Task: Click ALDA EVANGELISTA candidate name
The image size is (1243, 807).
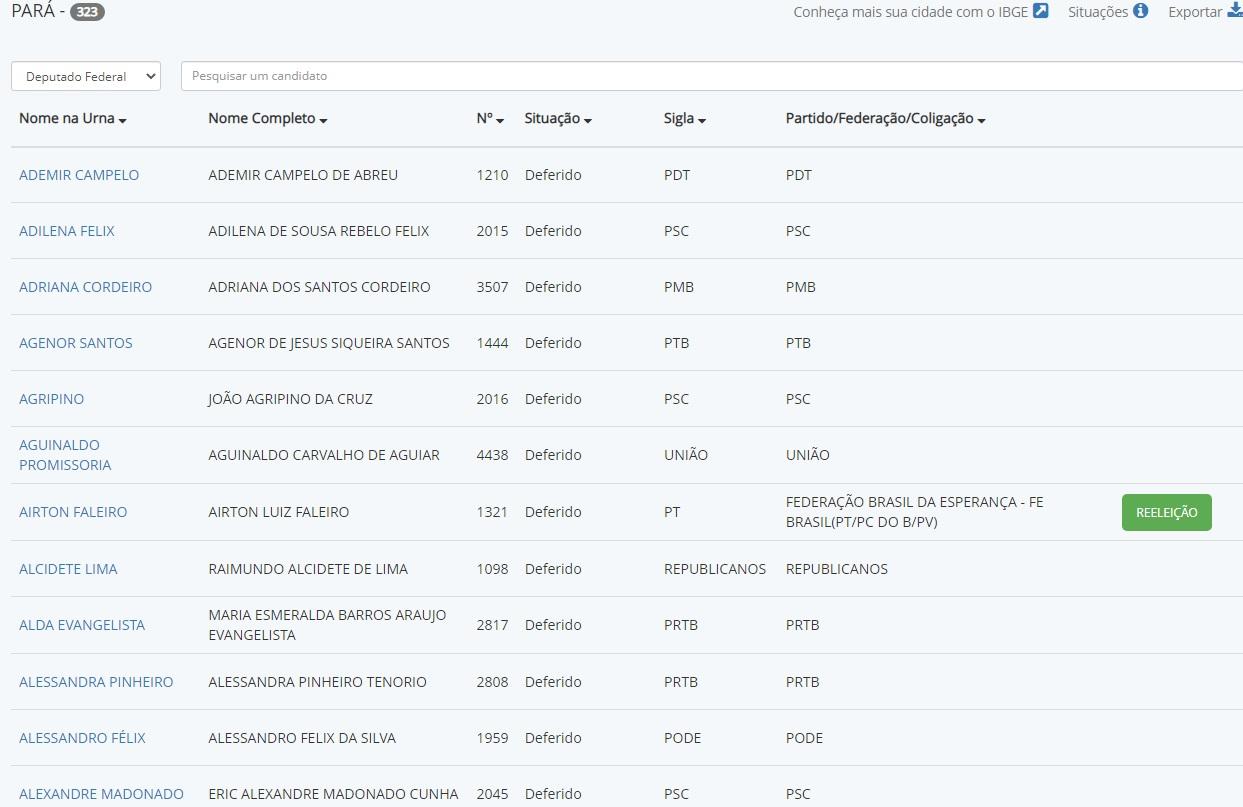Action: (x=82, y=625)
